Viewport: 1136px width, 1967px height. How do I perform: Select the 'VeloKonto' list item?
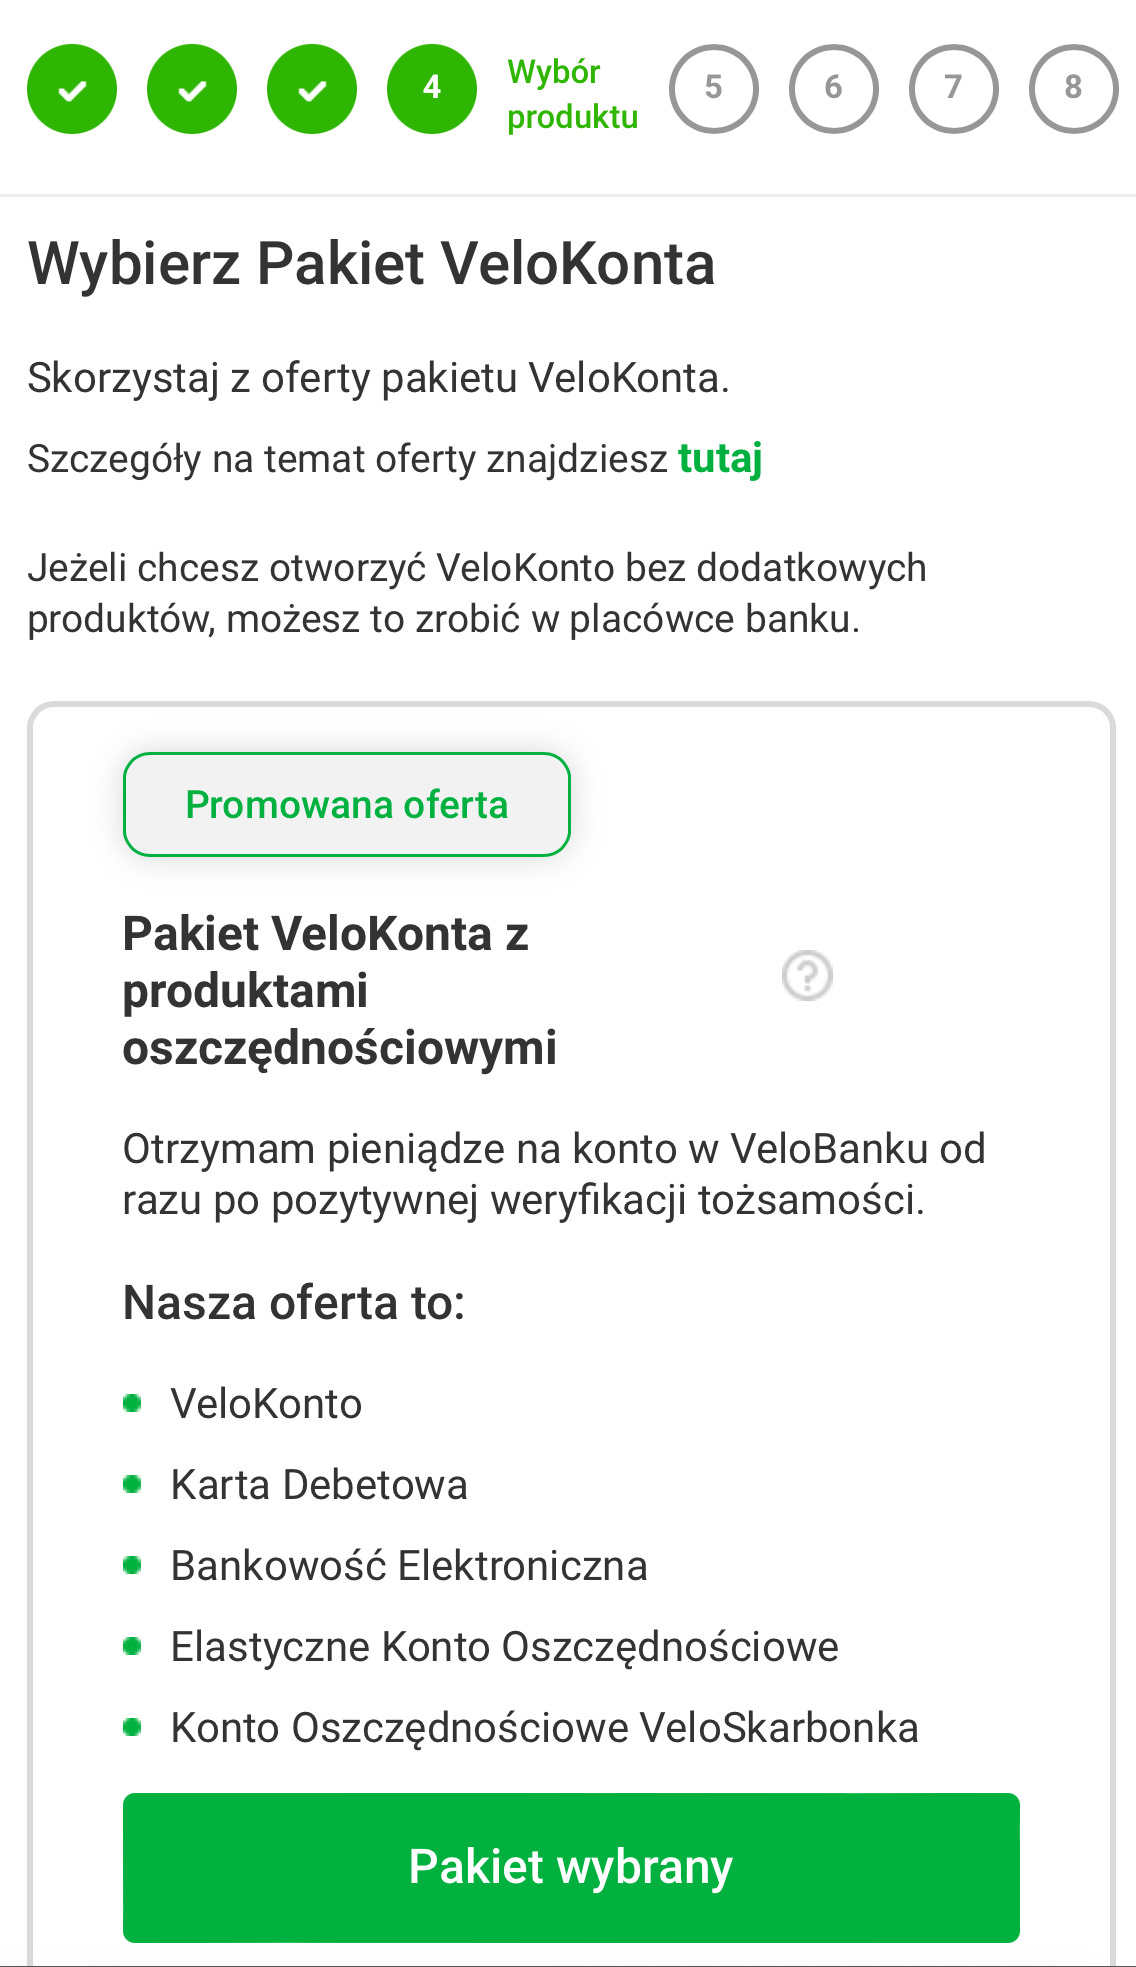coord(266,1404)
